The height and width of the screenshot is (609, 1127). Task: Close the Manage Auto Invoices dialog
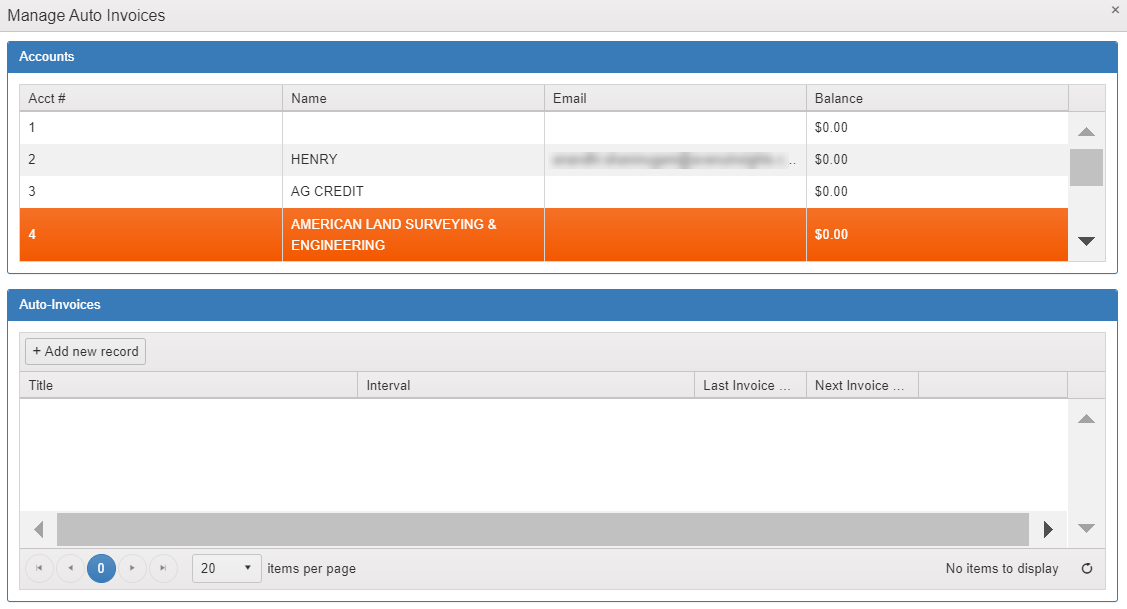(x=1115, y=10)
